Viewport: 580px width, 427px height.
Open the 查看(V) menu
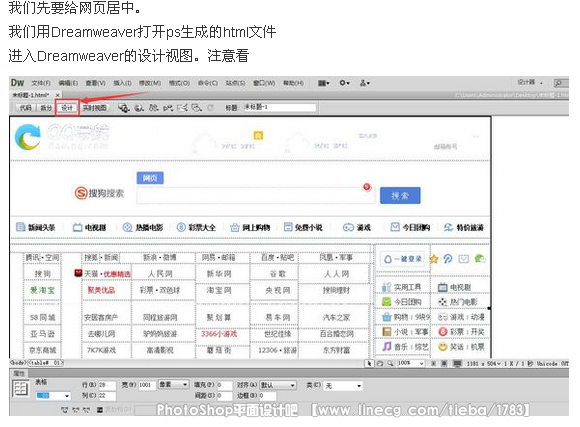(96, 83)
